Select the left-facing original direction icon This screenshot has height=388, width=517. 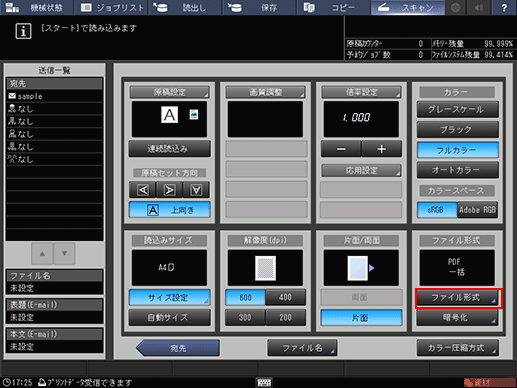[x=143, y=190]
